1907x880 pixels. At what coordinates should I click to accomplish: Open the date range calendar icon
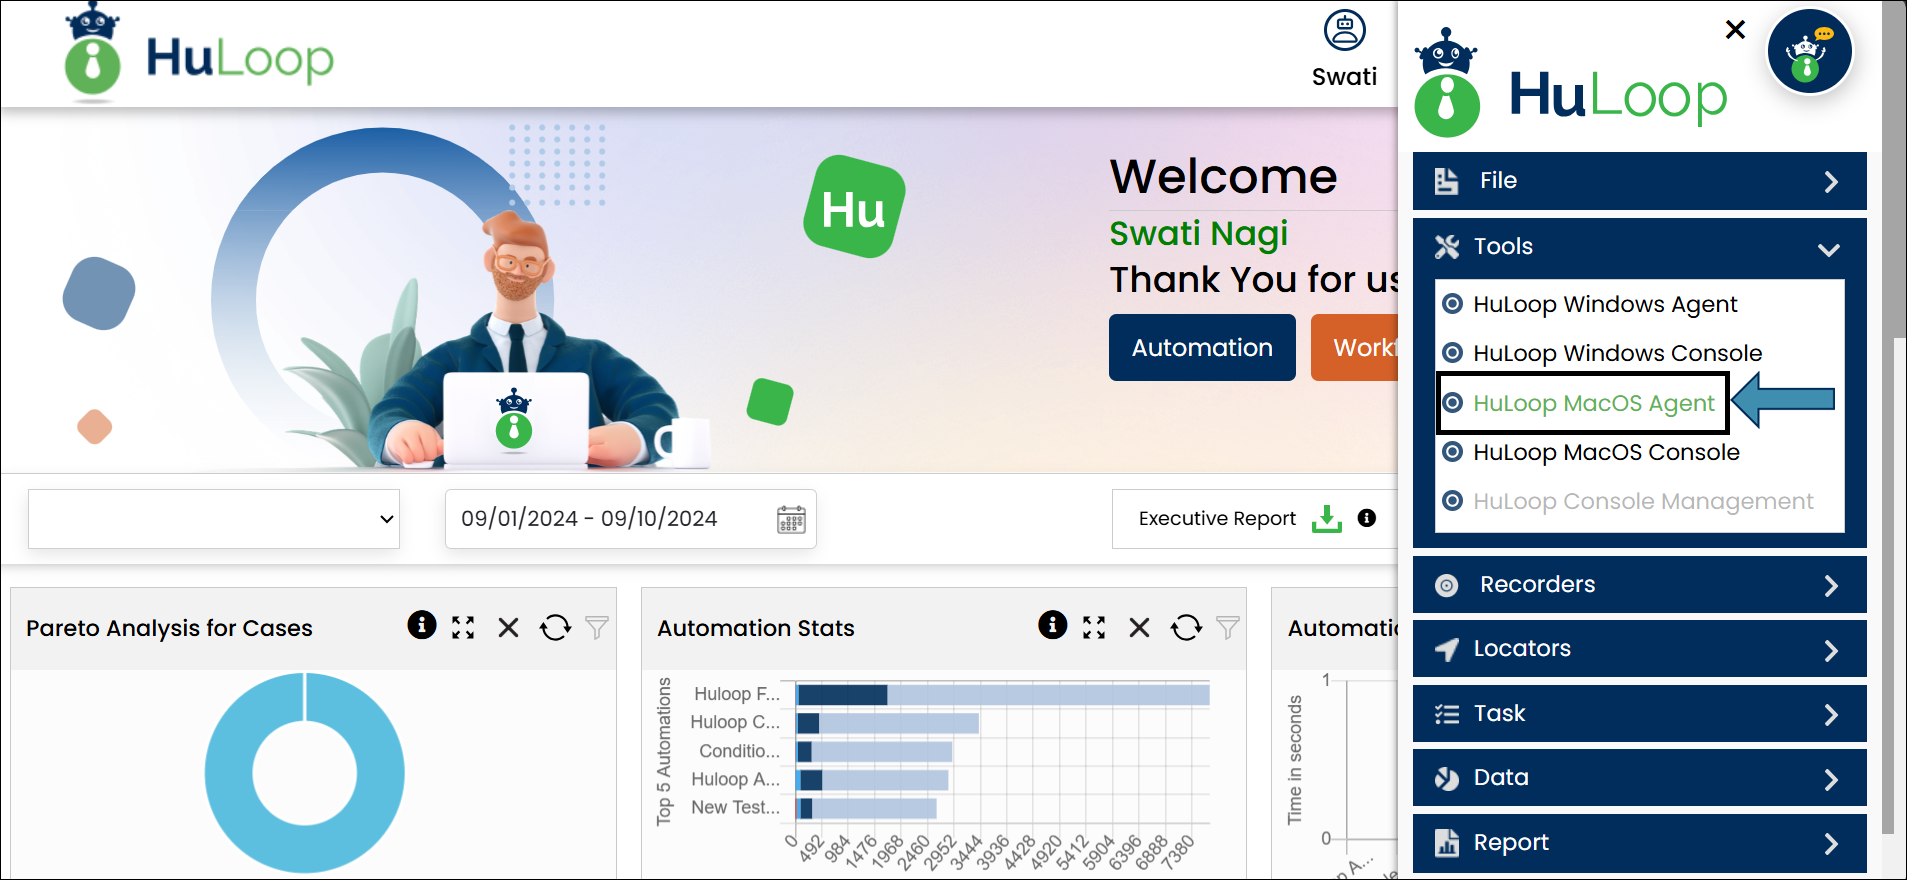tap(791, 519)
